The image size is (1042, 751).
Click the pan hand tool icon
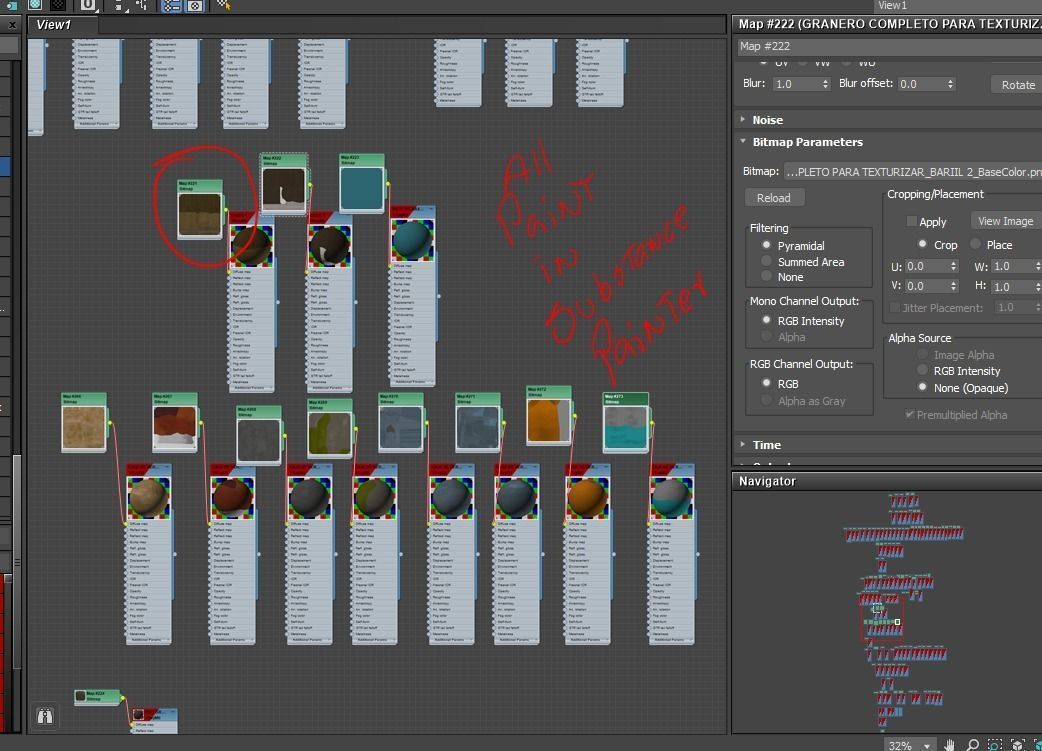coord(950,744)
